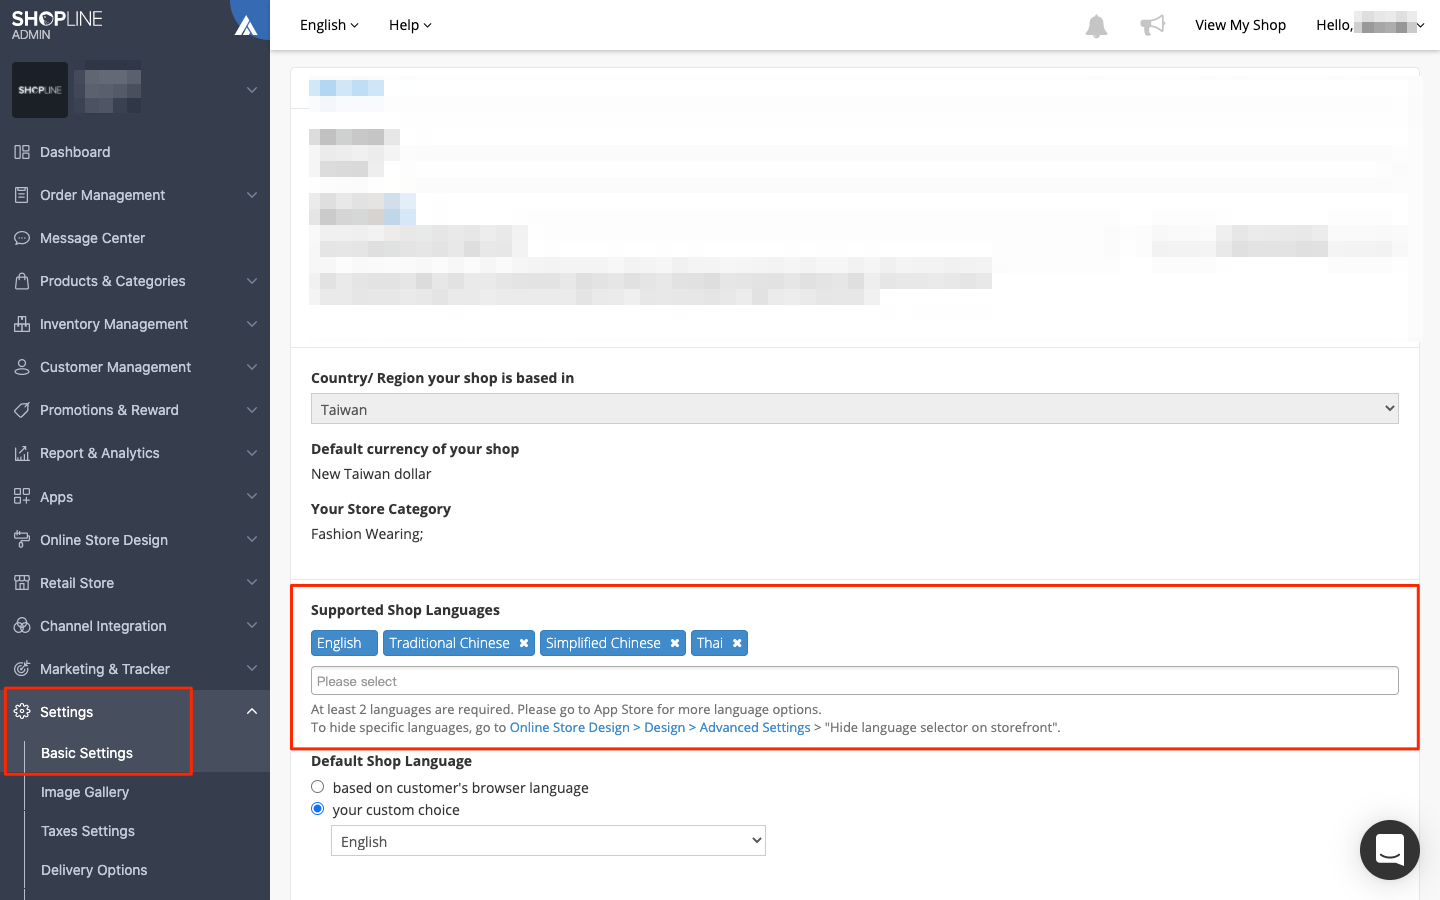The height and width of the screenshot is (900, 1440).
Task: Follow the Design > link
Action: tap(670, 727)
